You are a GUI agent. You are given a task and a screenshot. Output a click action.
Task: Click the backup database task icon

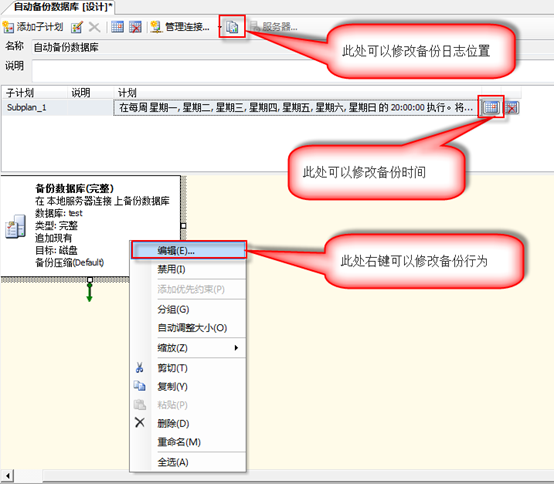pos(15,226)
